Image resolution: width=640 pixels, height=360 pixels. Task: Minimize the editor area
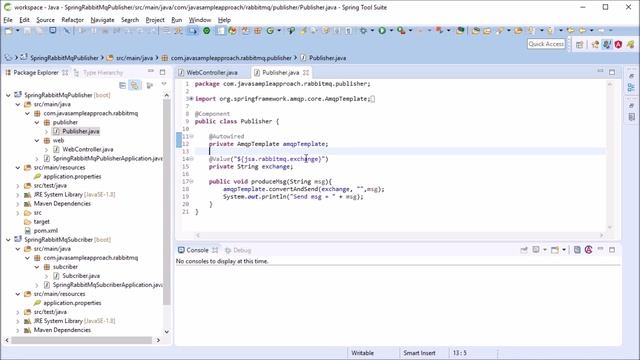pos(600,71)
